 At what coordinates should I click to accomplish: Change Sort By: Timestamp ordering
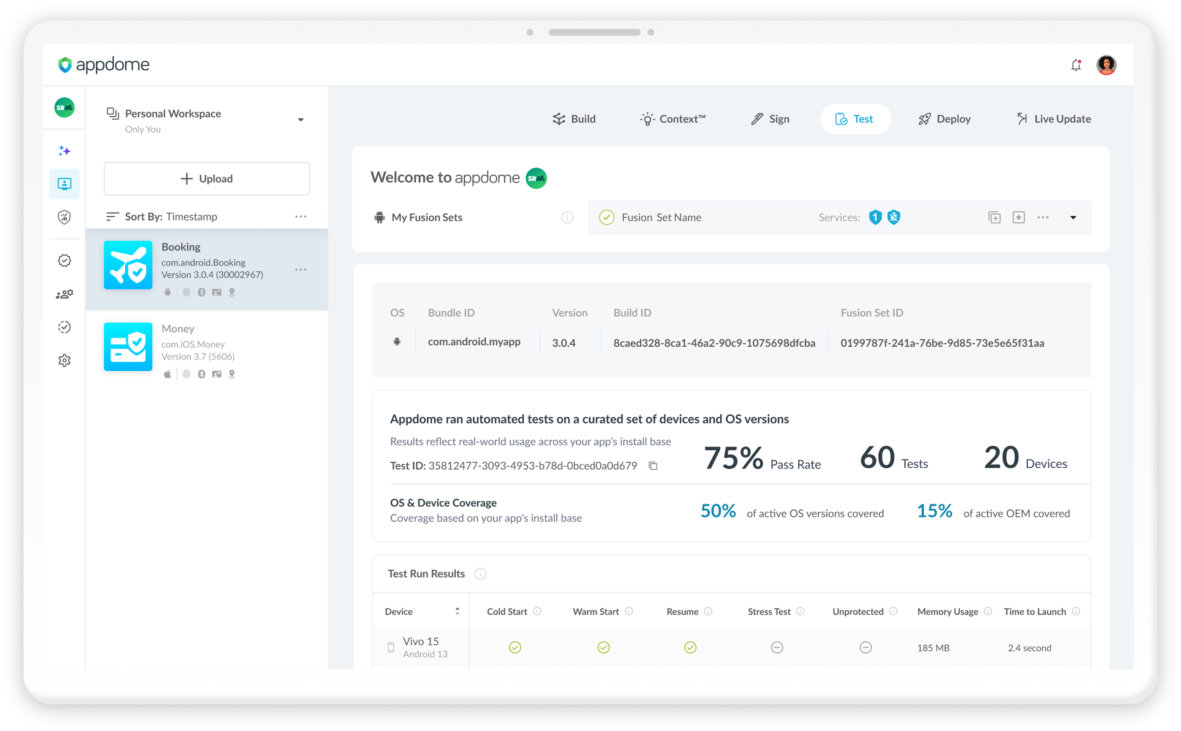point(171,217)
